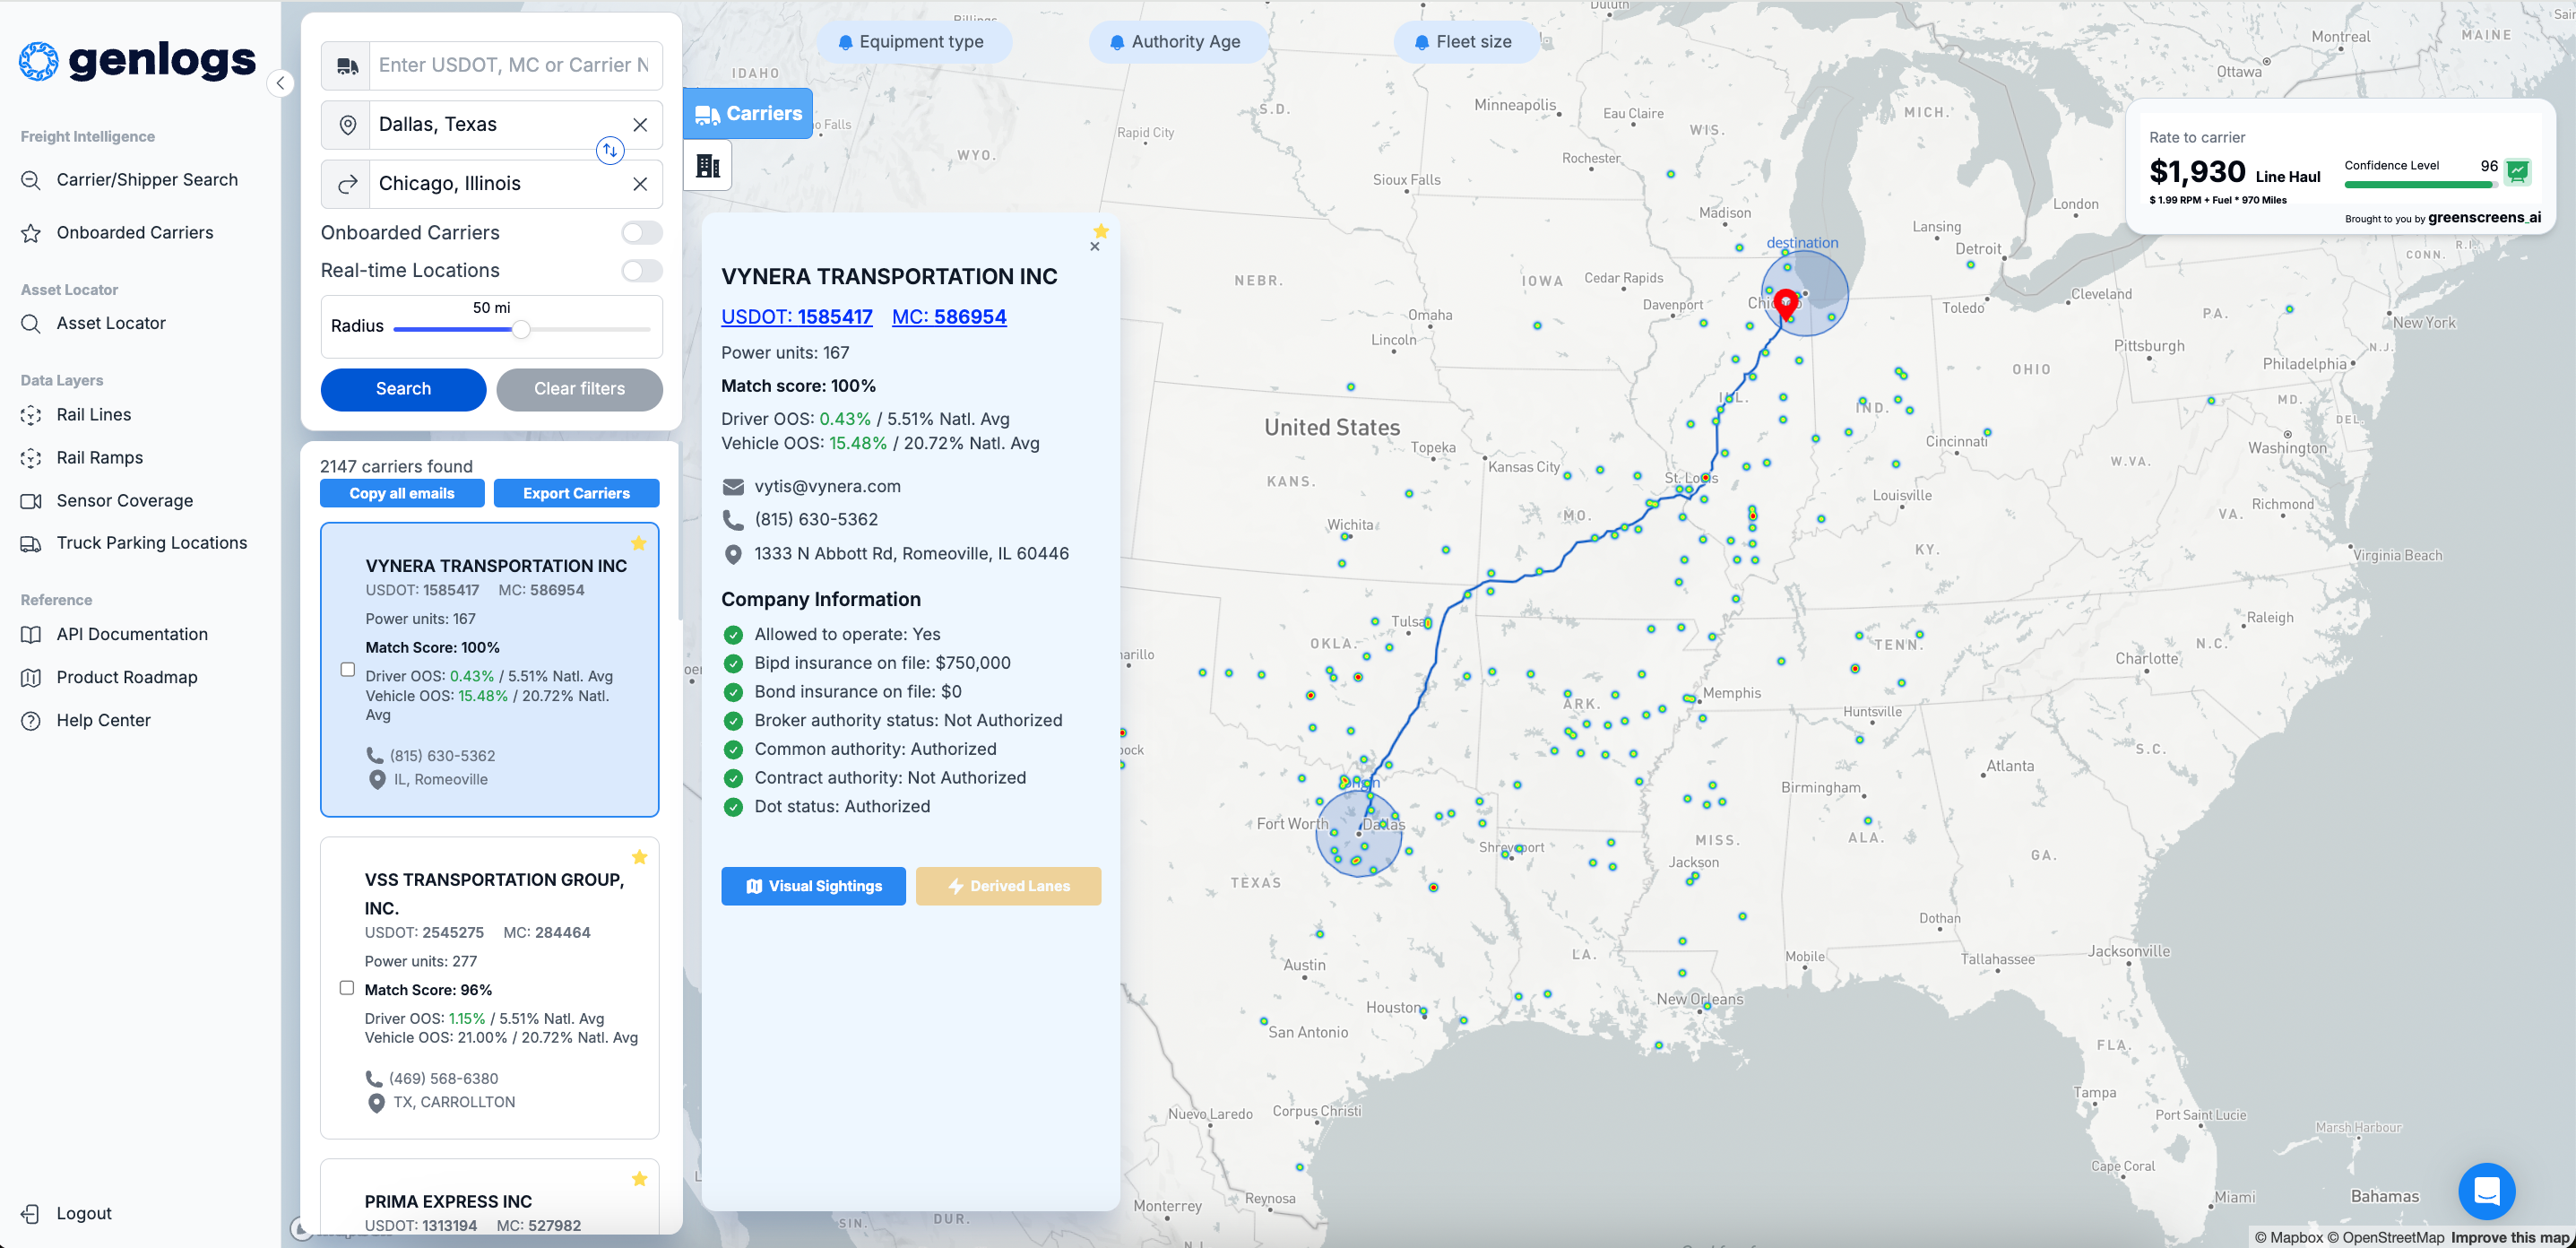Click the Confidence Level chart icon
The height and width of the screenshot is (1248, 2576).
tap(2518, 172)
